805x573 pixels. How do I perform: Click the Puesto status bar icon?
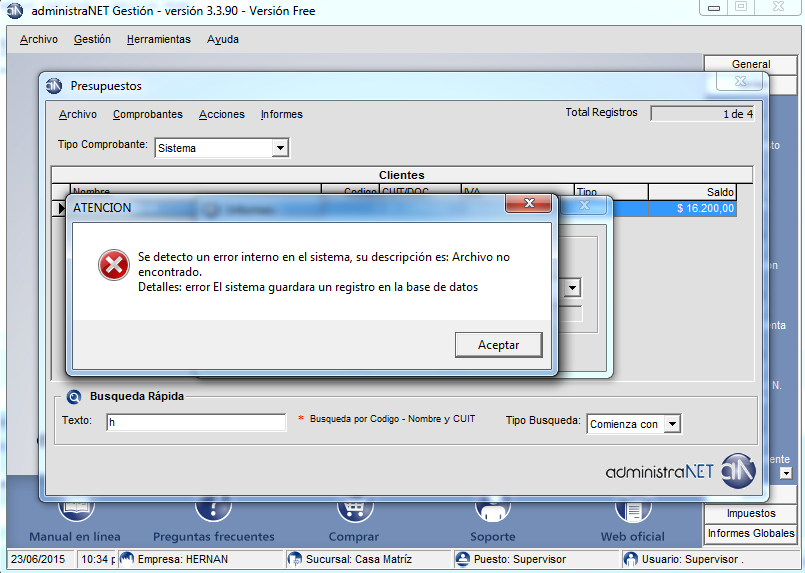point(463,559)
